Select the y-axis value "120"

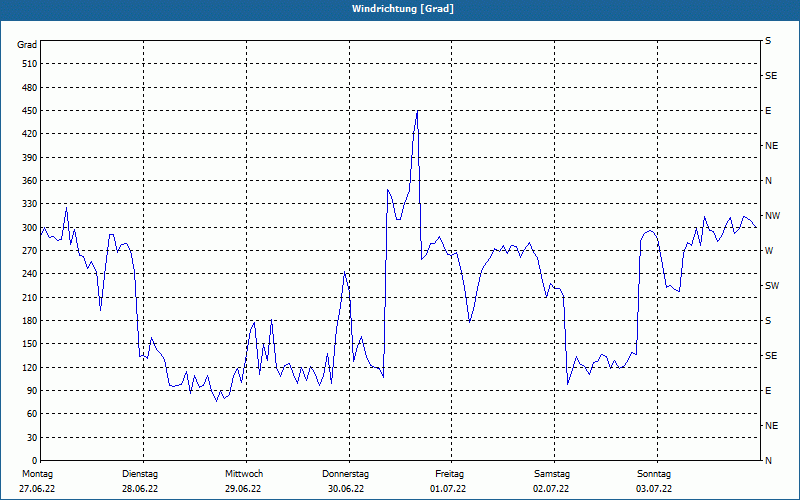(x=30, y=367)
